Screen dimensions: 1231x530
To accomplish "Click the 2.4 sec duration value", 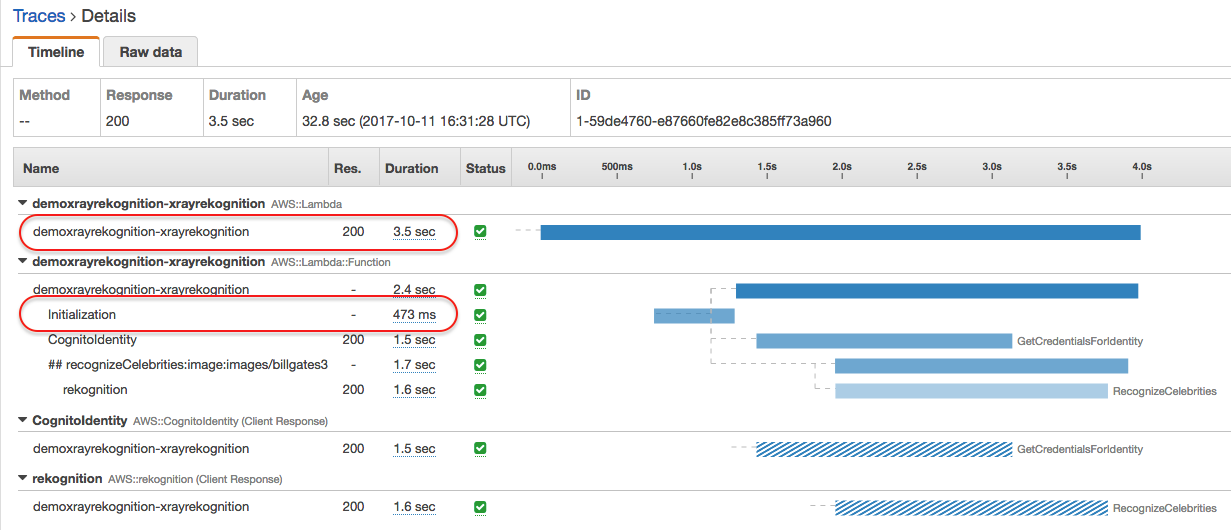I will [x=414, y=290].
